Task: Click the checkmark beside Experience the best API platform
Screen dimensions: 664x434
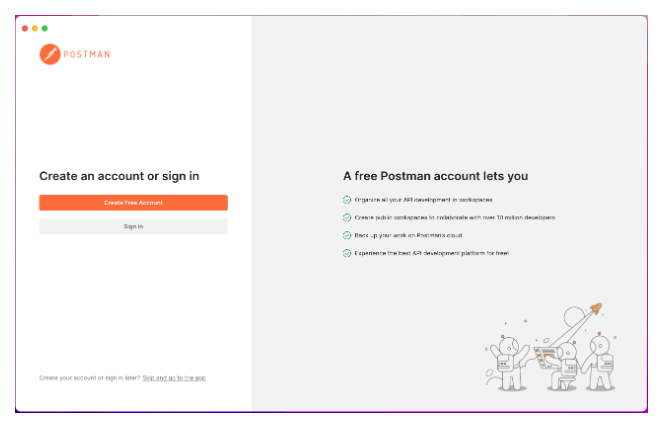Action: pyautogui.click(x=347, y=253)
